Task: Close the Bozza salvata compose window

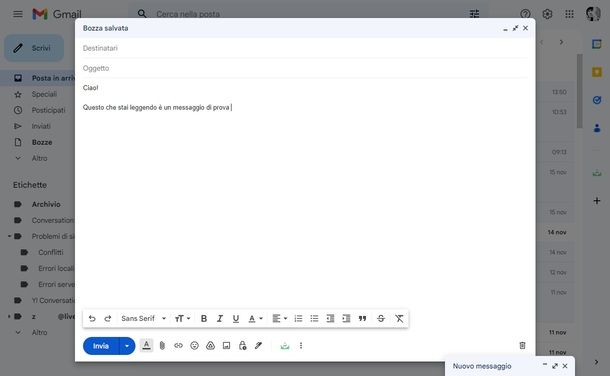Action: [526, 28]
